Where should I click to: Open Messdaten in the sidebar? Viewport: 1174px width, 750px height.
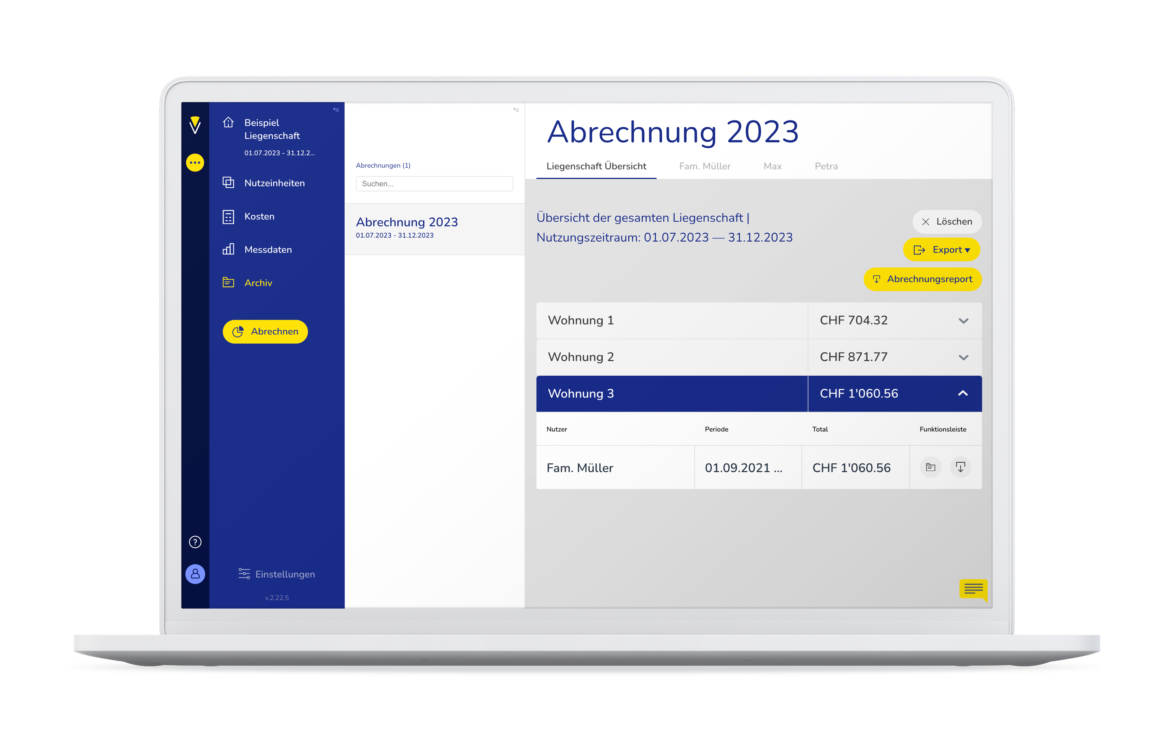coord(268,250)
